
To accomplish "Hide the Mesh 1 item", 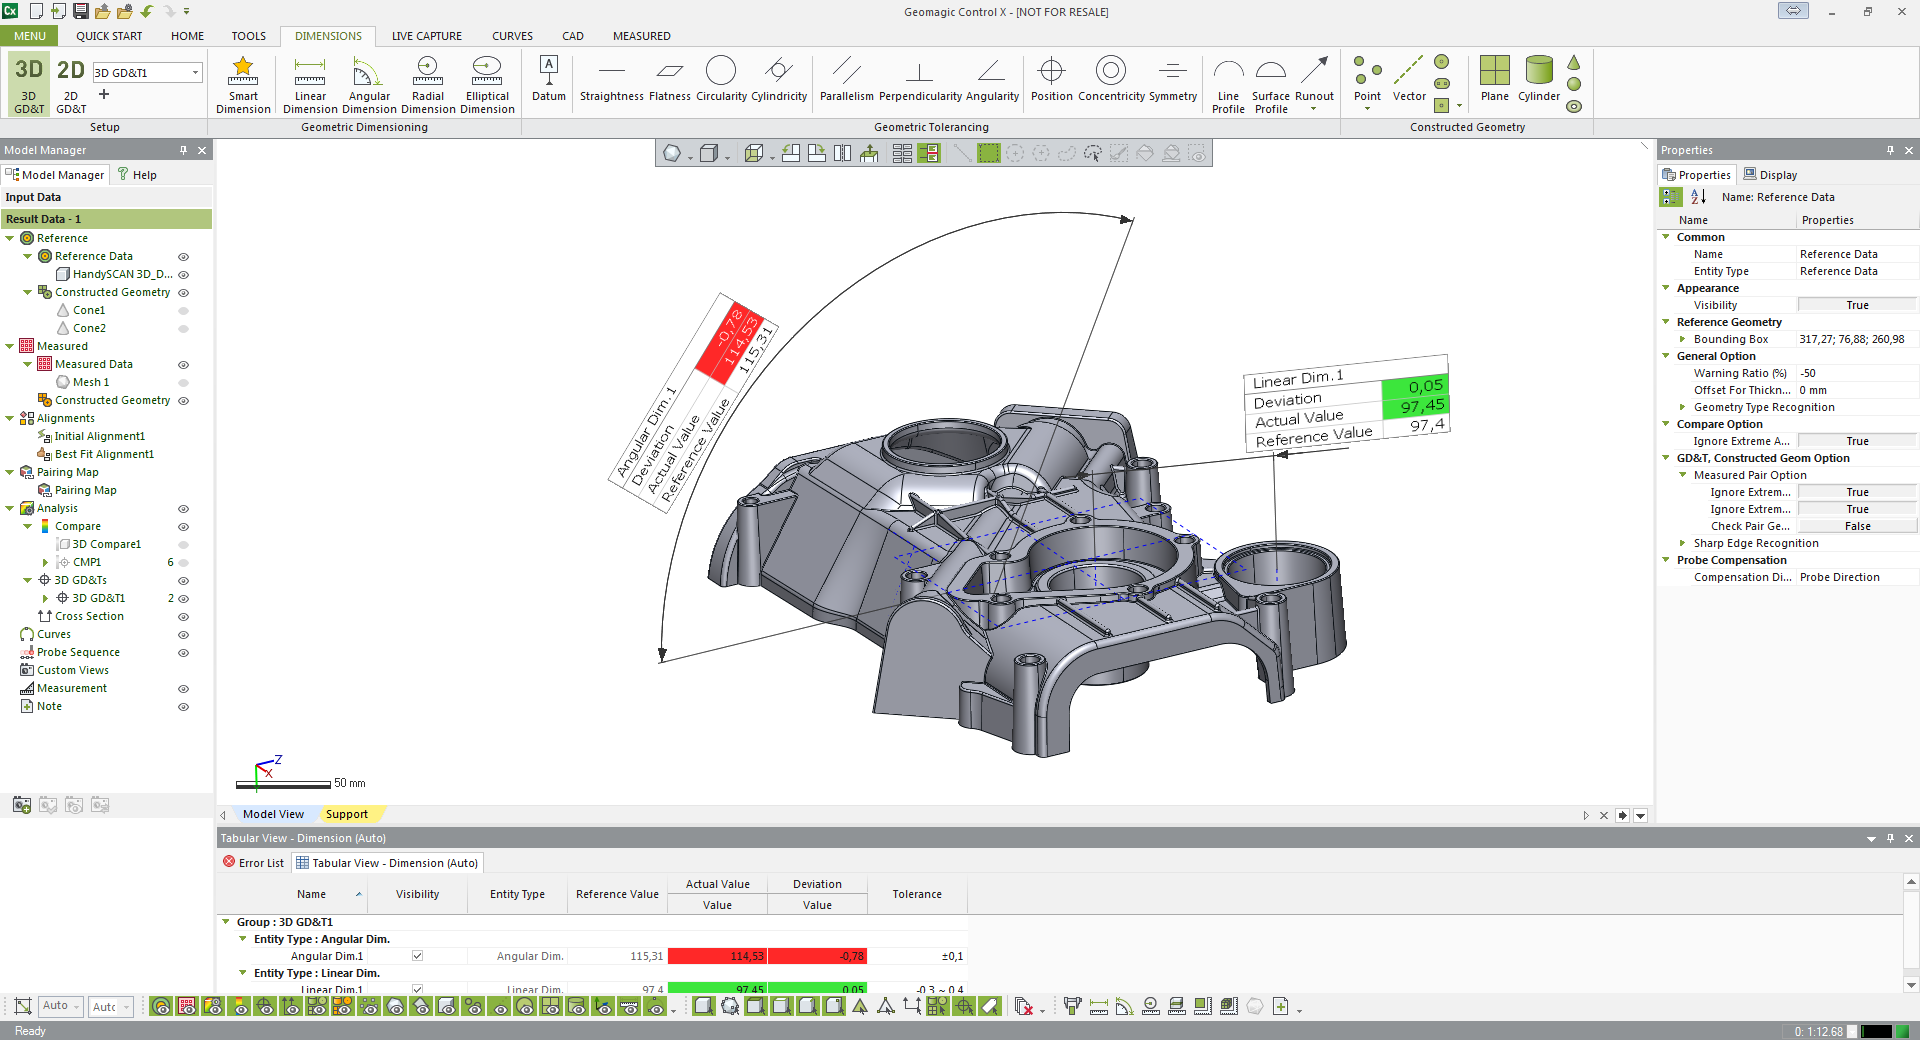I will [183, 383].
